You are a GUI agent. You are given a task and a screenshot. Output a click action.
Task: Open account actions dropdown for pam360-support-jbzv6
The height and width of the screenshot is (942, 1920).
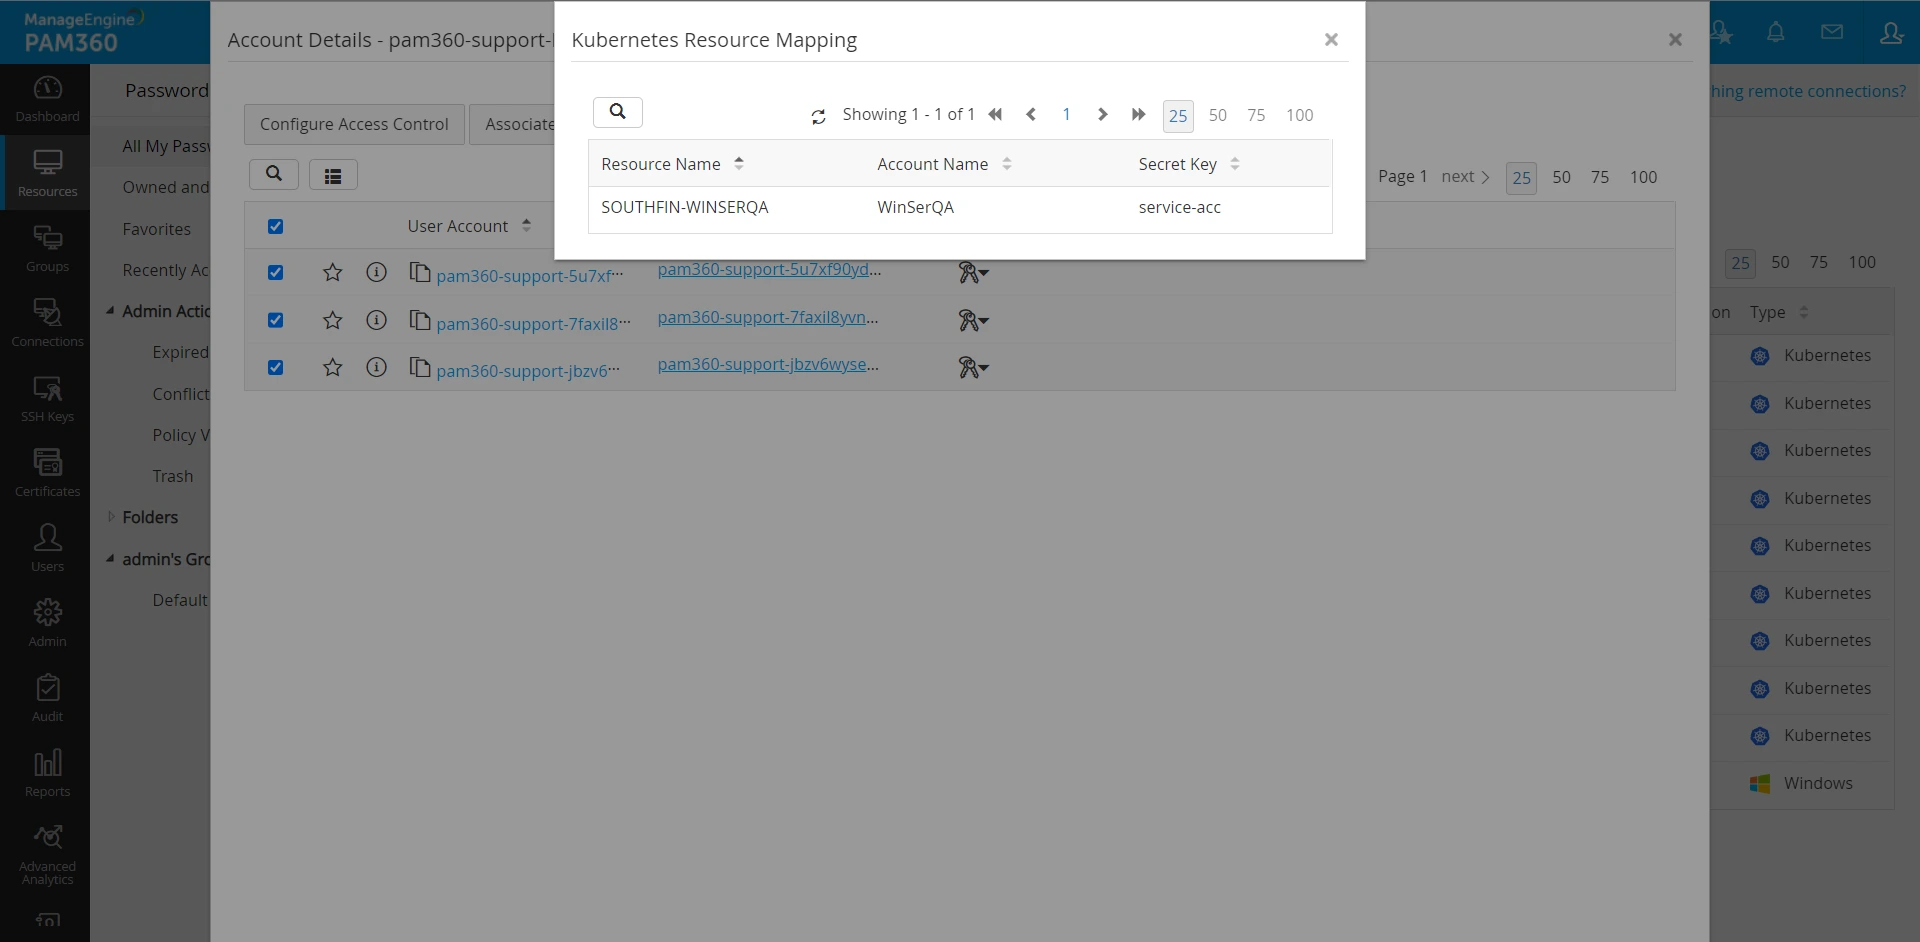click(x=973, y=368)
